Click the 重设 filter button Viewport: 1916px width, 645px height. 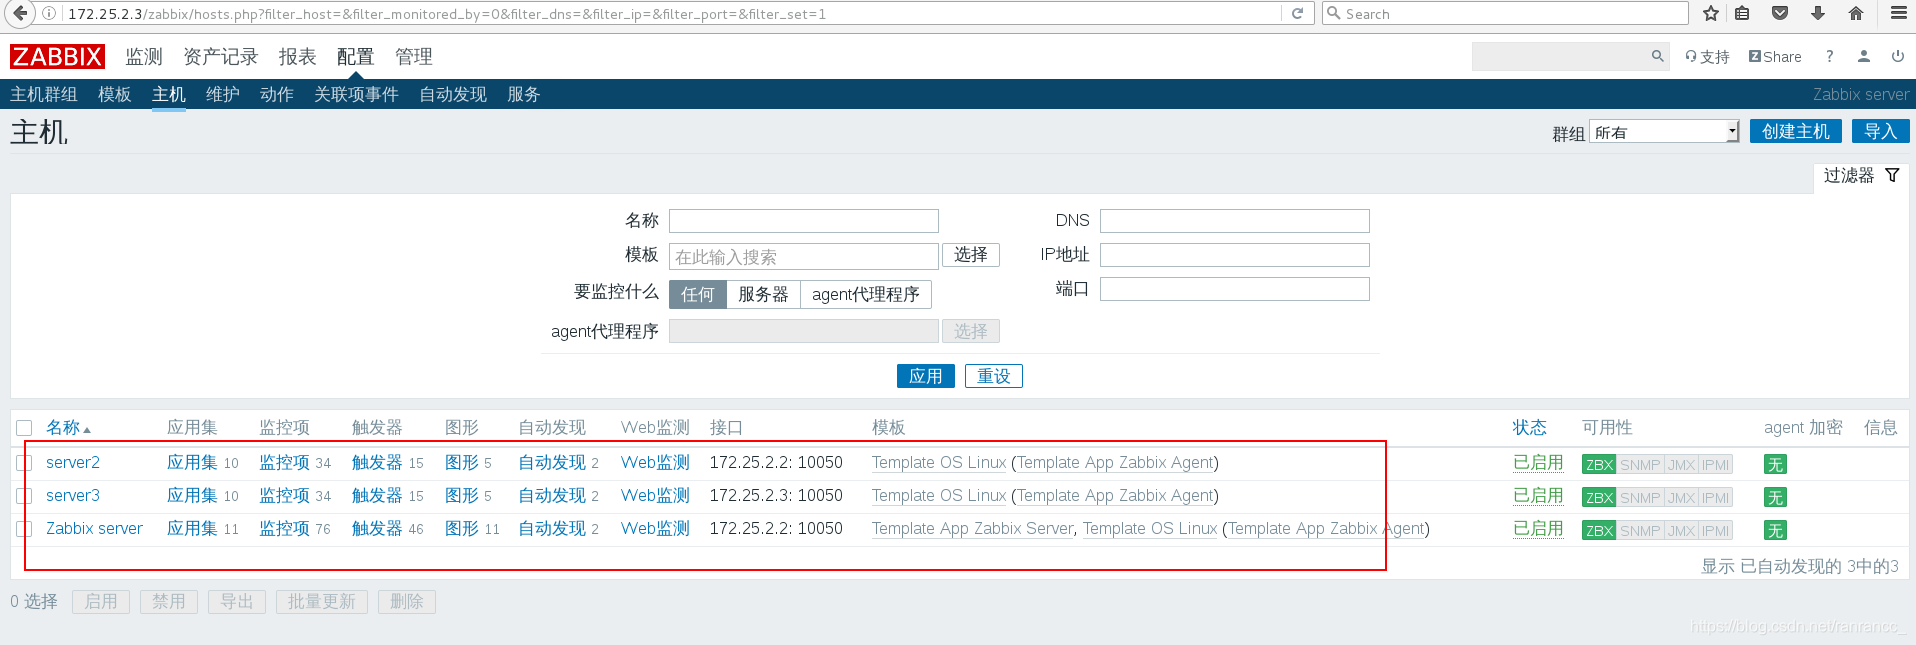point(994,376)
